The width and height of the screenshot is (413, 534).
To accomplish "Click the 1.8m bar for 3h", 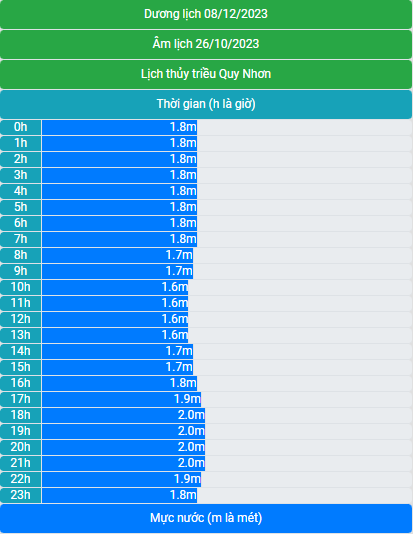I will tap(120, 175).
